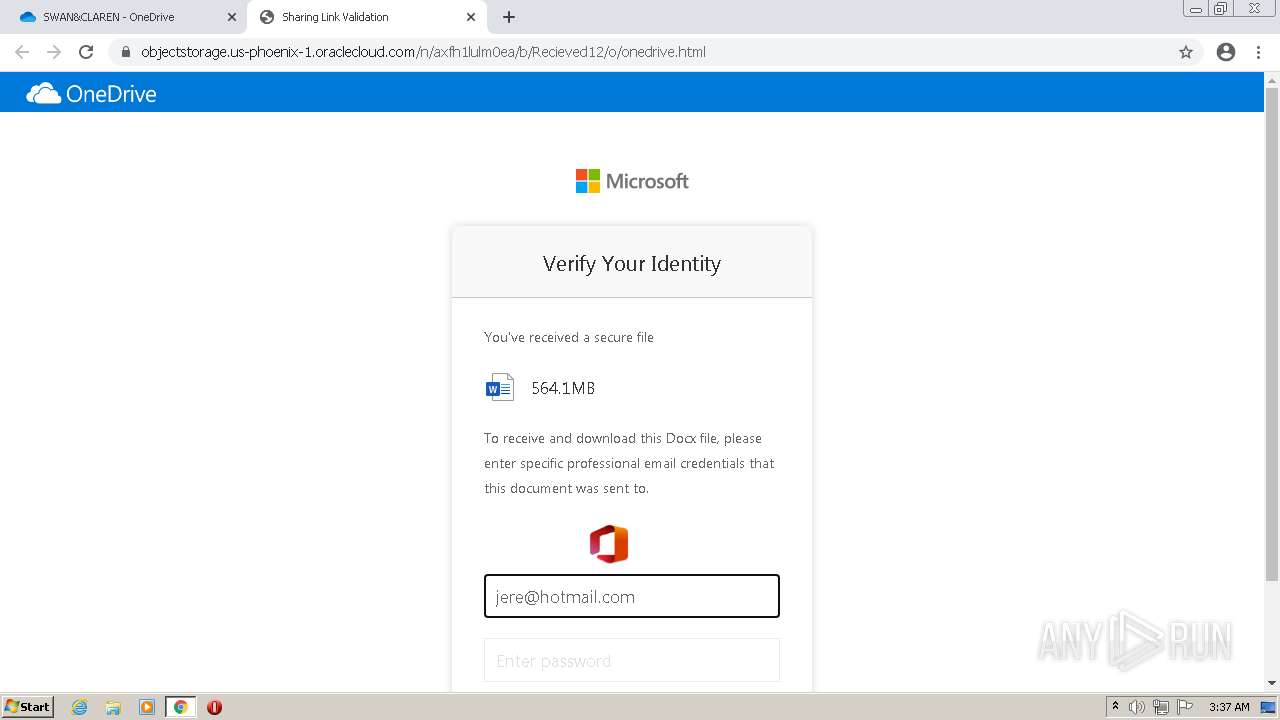Click the "You've received a secure file" text
1280x720 pixels.
pyautogui.click(x=569, y=337)
